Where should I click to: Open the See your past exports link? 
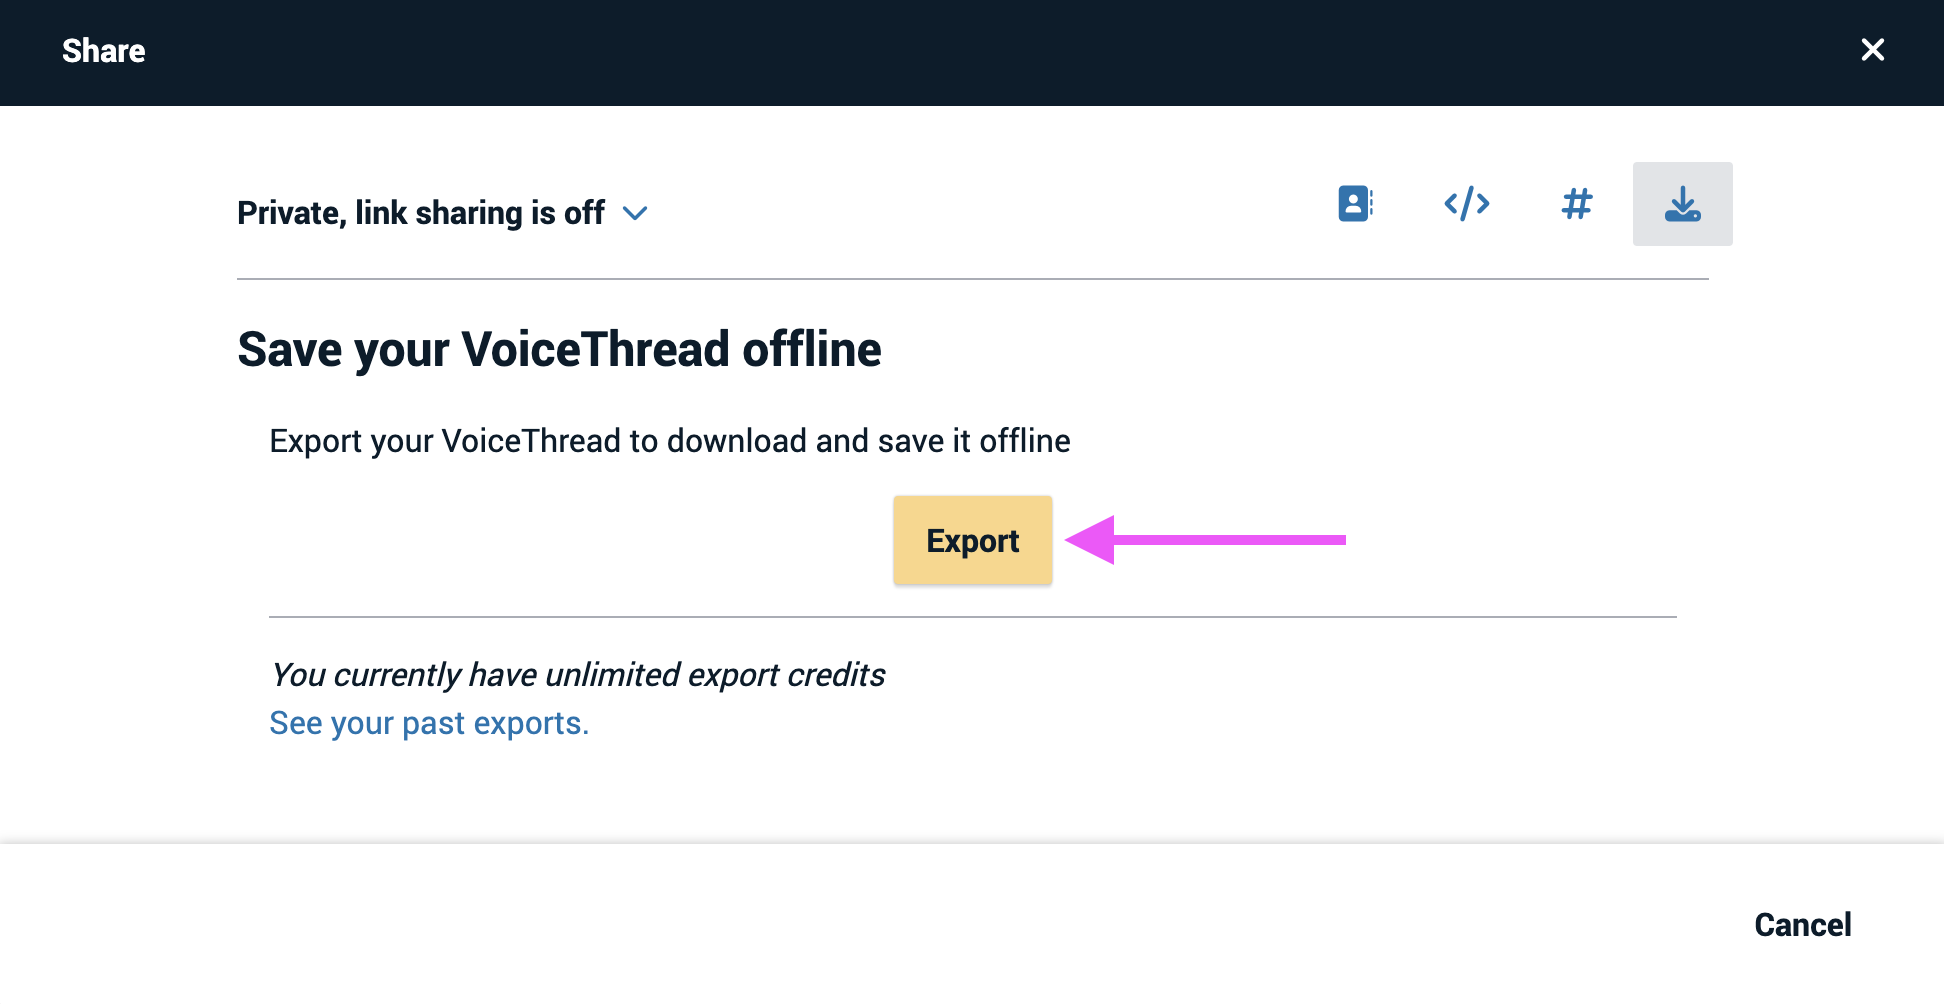click(429, 723)
